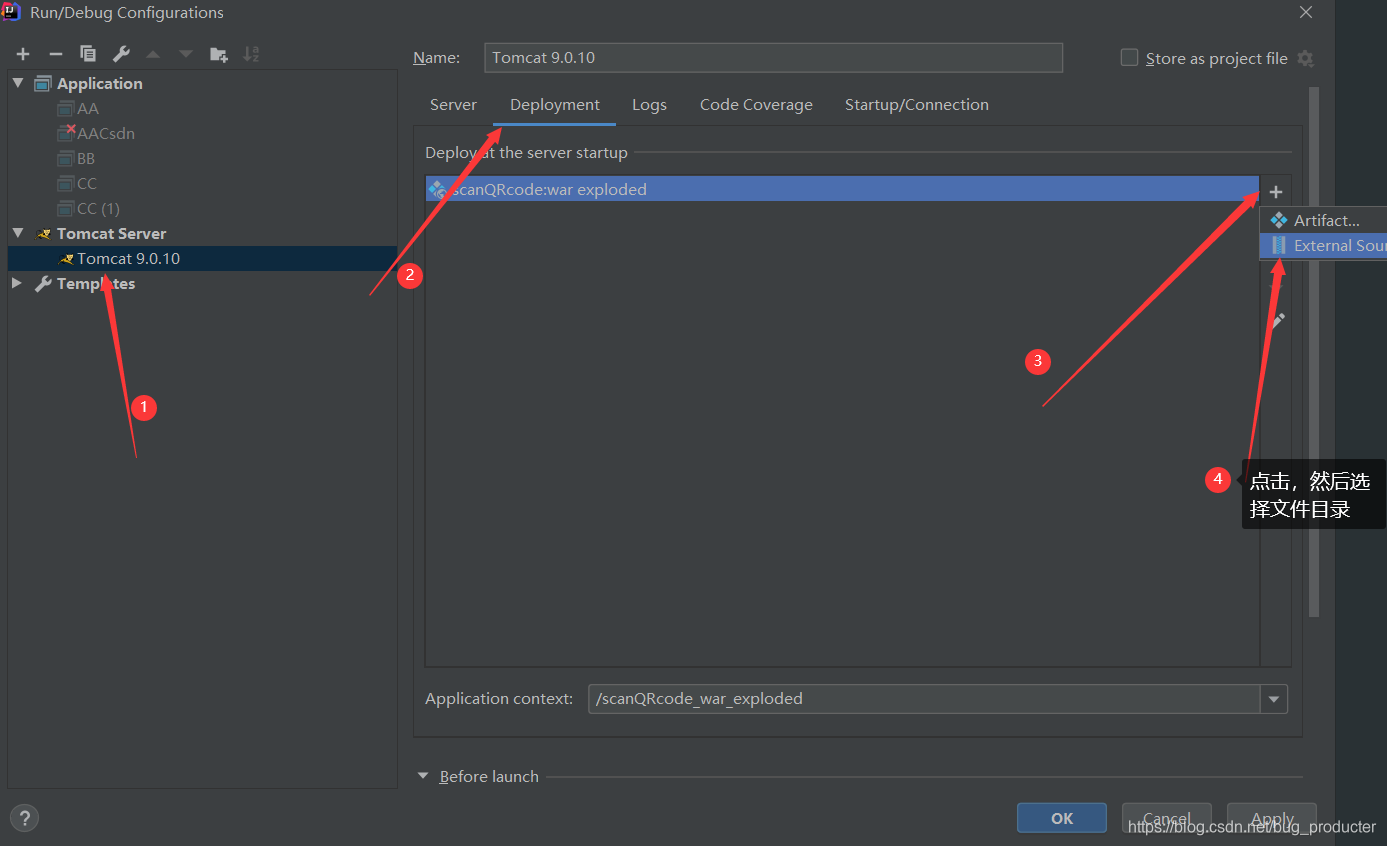The width and height of the screenshot is (1387, 846).
Task: Toggle Store as project file checkbox
Action: coord(1129,58)
